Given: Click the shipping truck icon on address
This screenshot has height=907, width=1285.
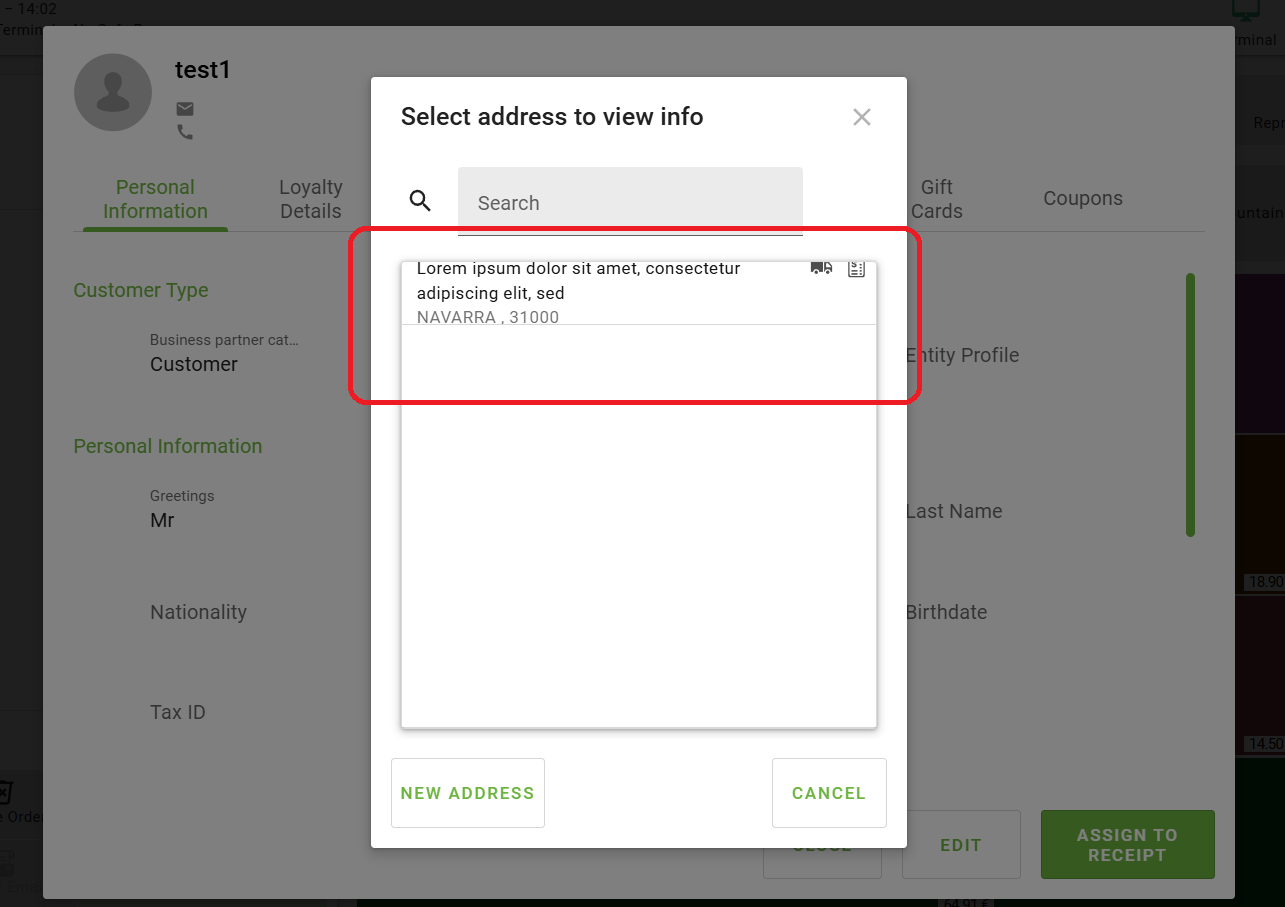Looking at the screenshot, I should pos(821,268).
